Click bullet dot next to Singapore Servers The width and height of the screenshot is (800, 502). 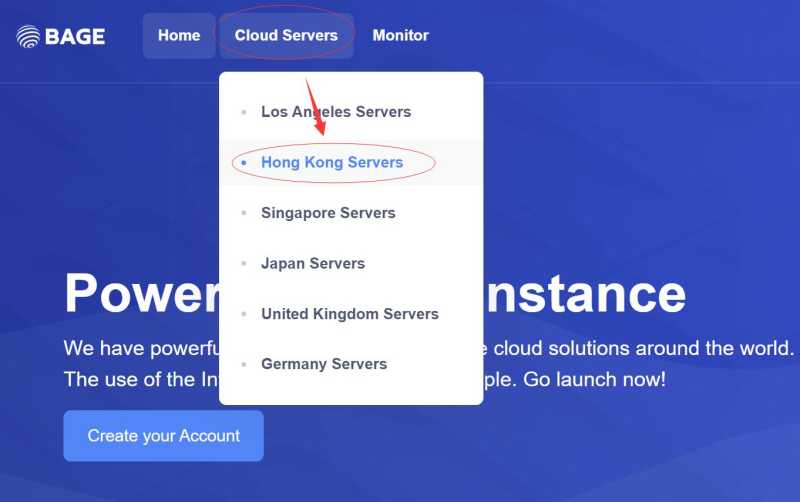[243, 213]
